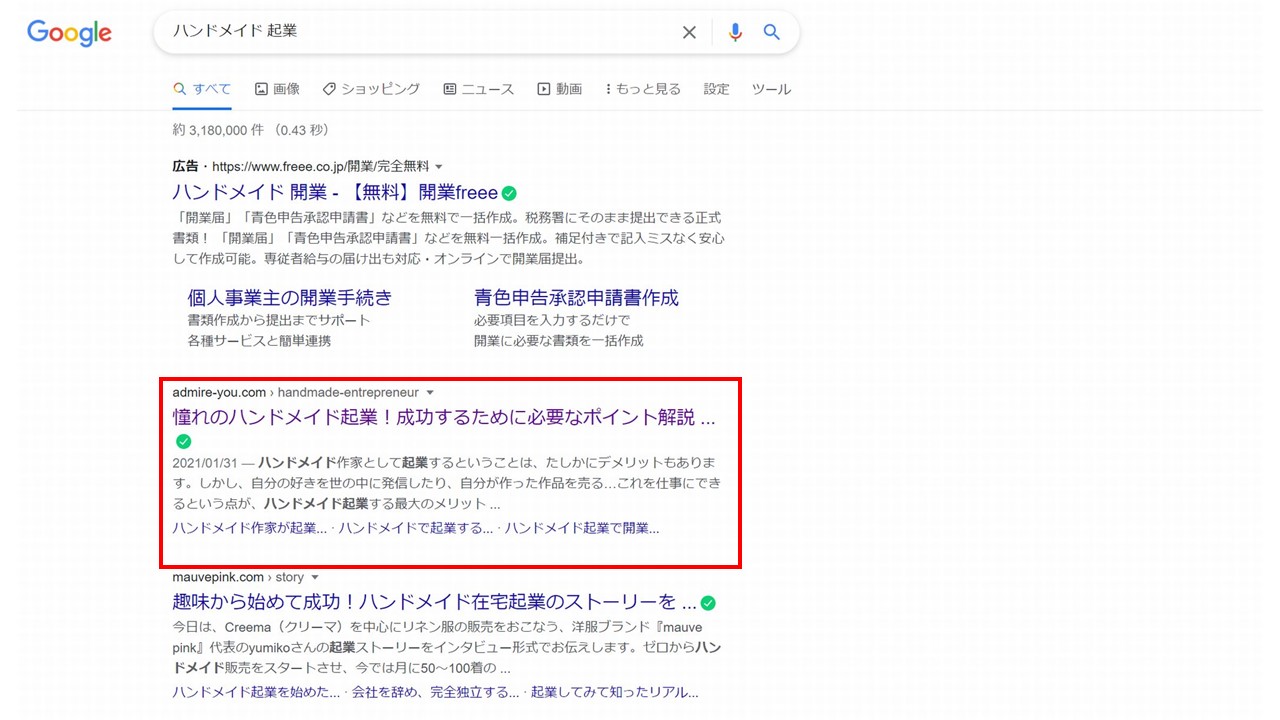This screenshot has height=720, width=1280.
Task: Open sub-link ハンドメイド起業を始めた...
Action: point(255,692)
